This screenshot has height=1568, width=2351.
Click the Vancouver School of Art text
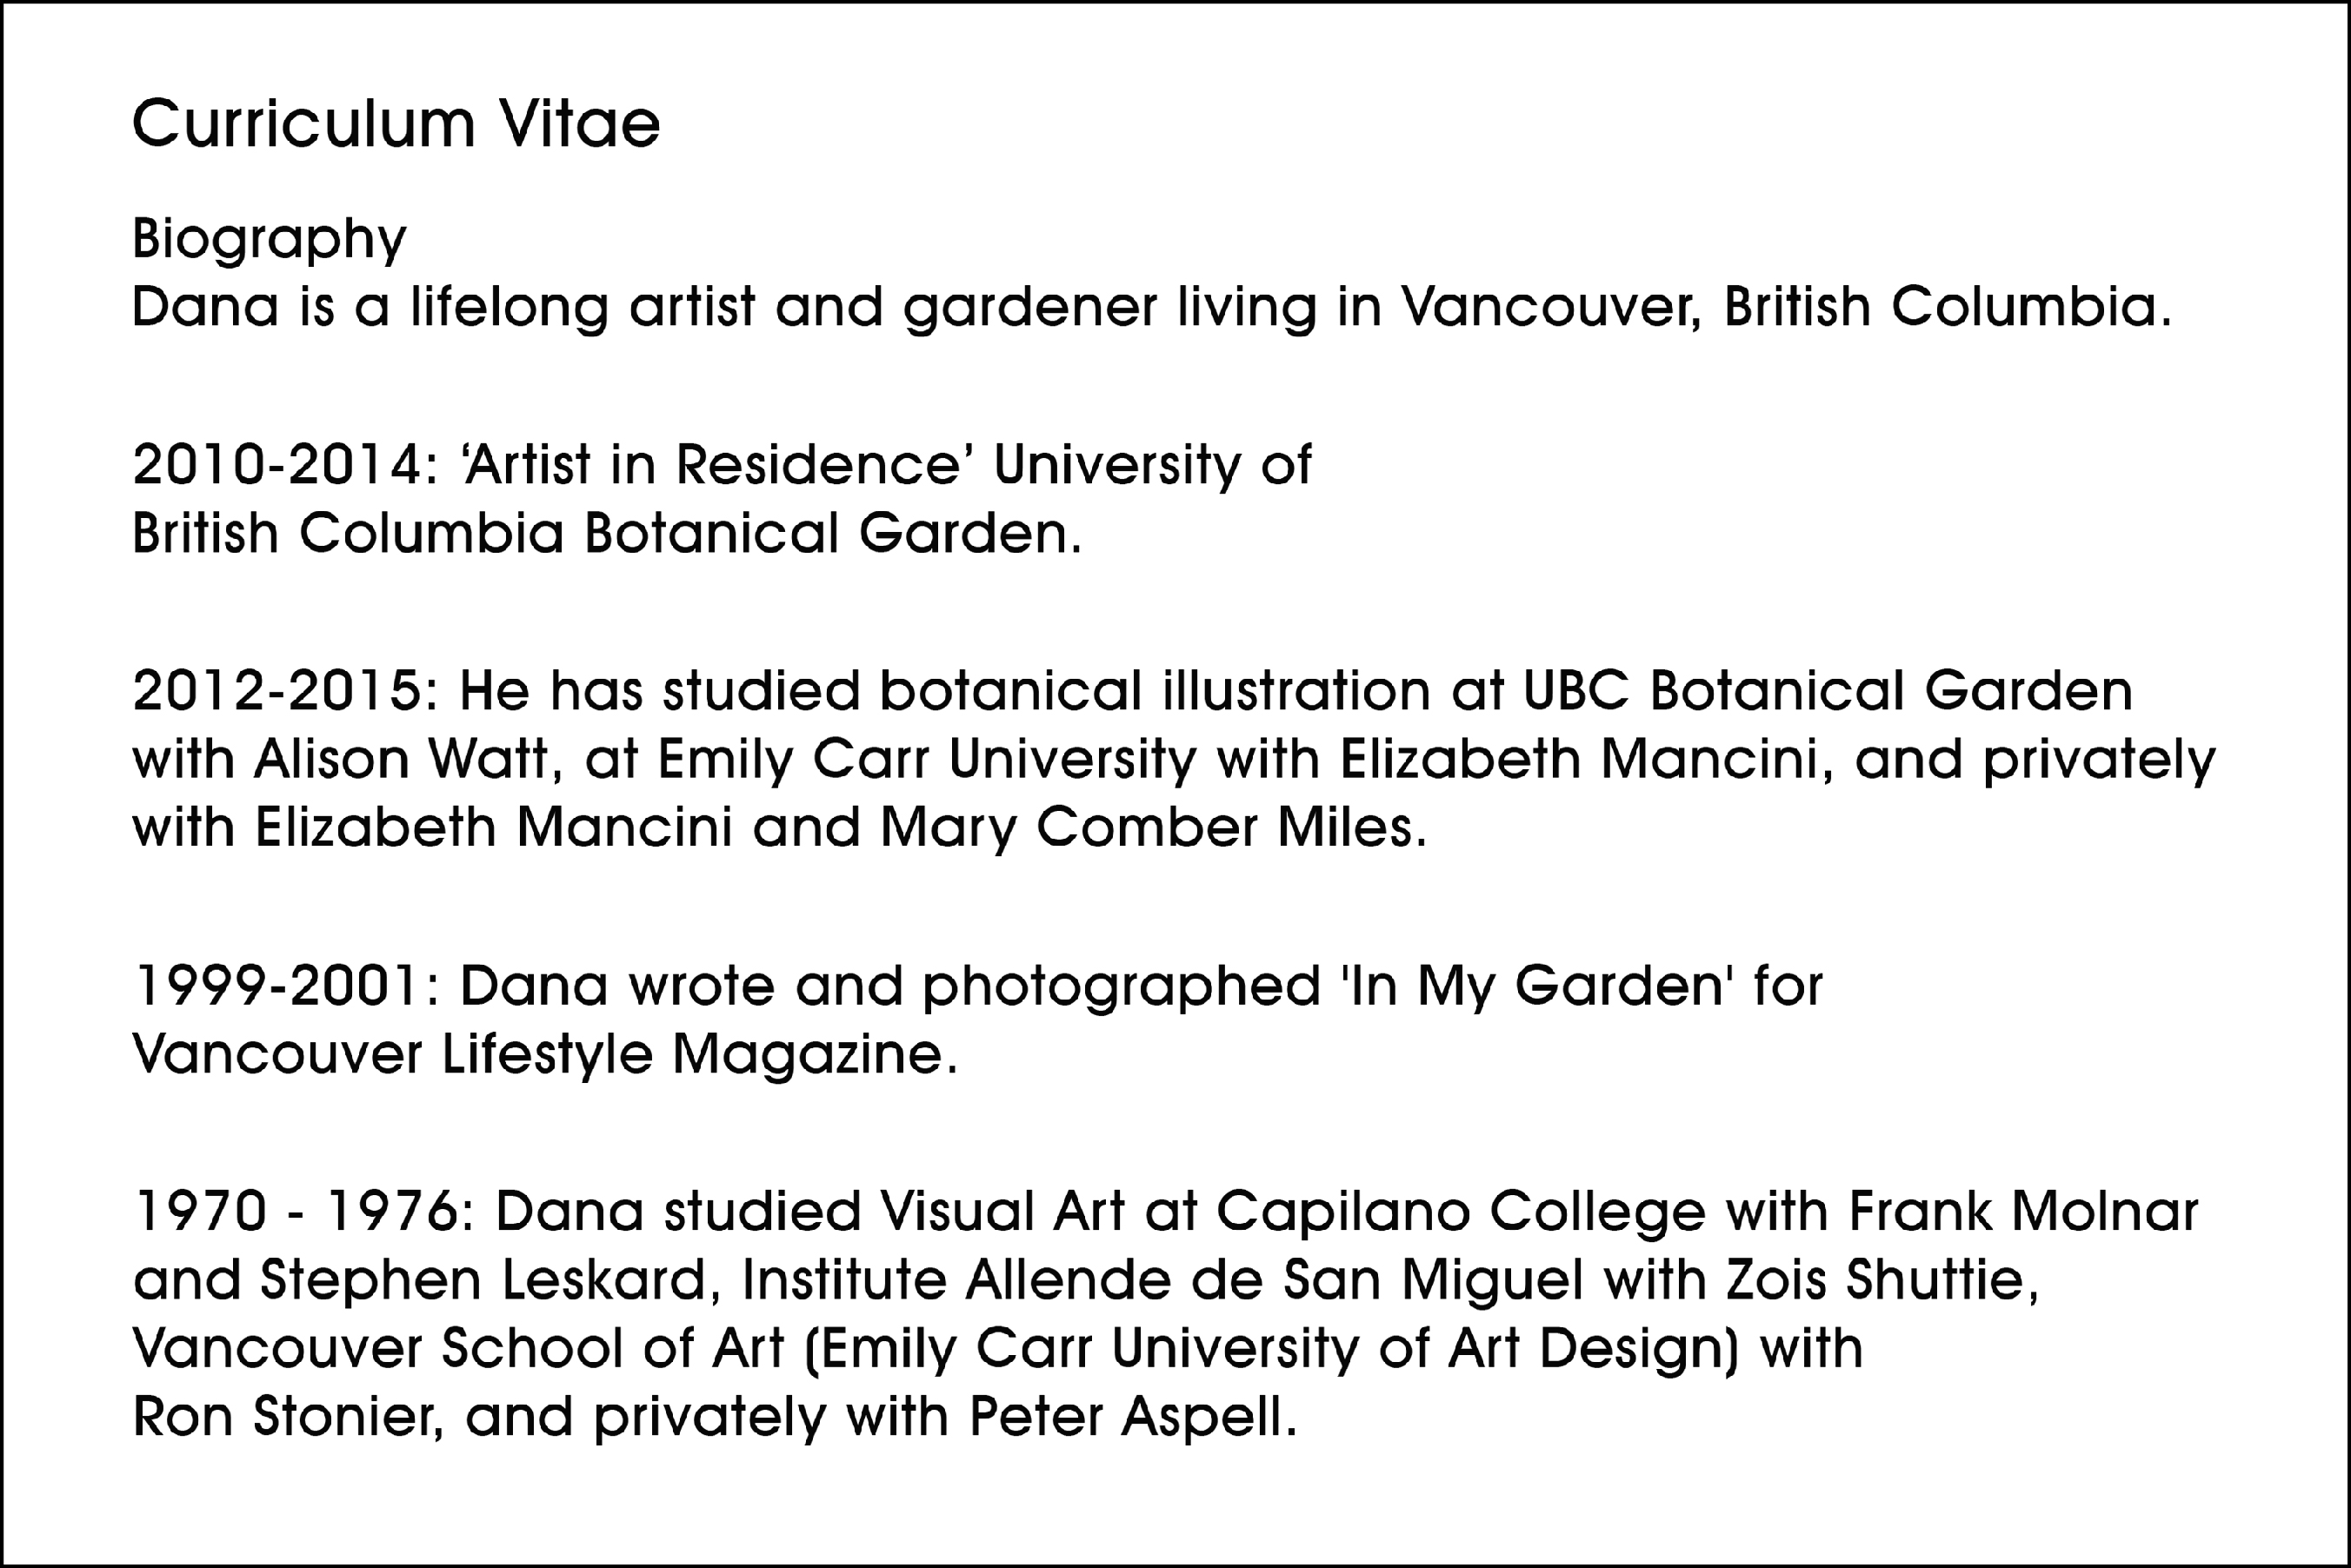tap(458, 1348)
